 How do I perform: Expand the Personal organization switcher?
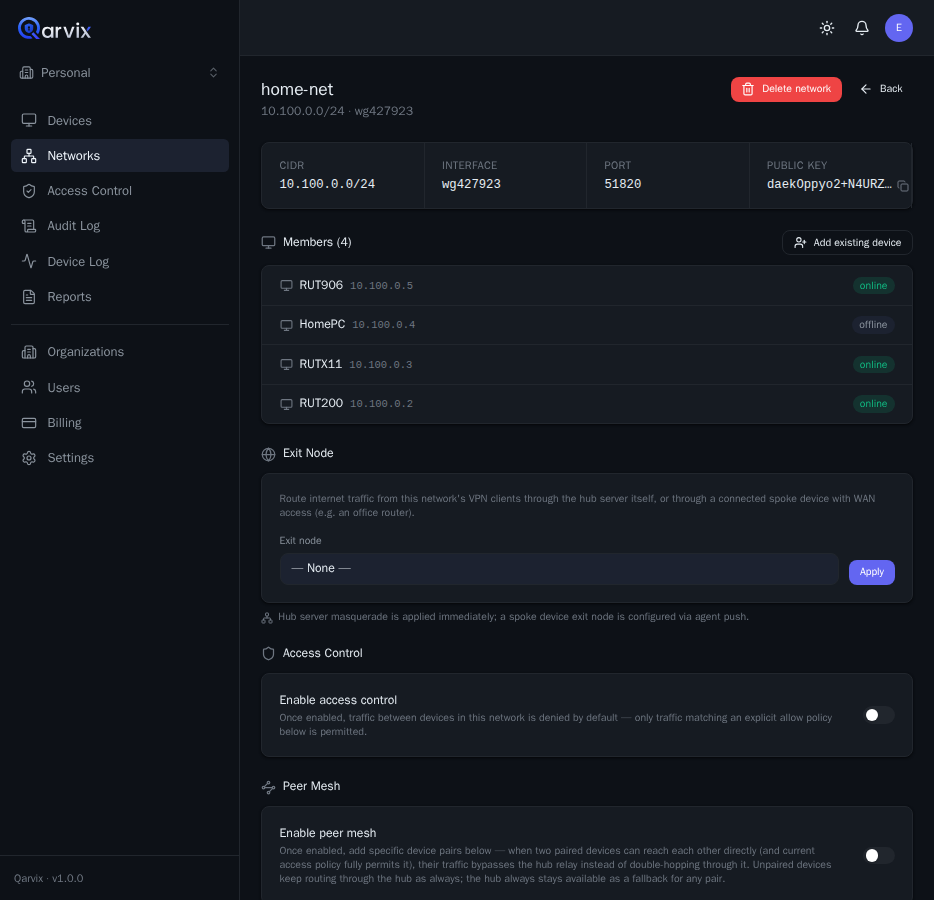(x=120, y=73)
